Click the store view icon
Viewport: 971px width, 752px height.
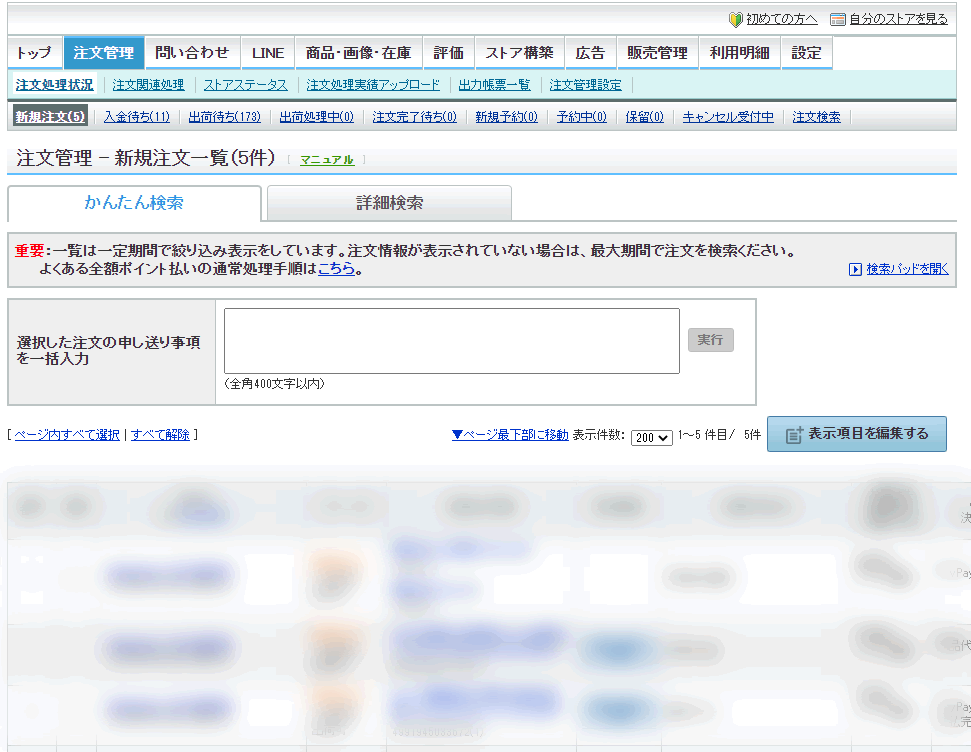pos(838,19)
